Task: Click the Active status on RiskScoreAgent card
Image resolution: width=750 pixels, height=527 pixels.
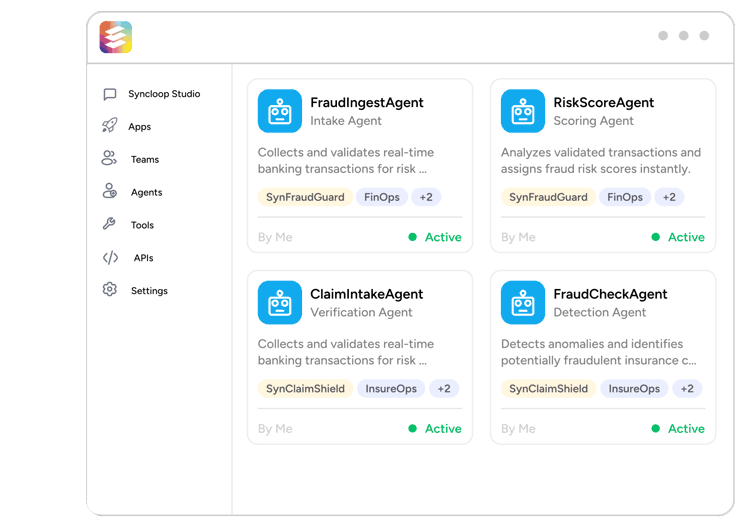Action: pos(685,237)
